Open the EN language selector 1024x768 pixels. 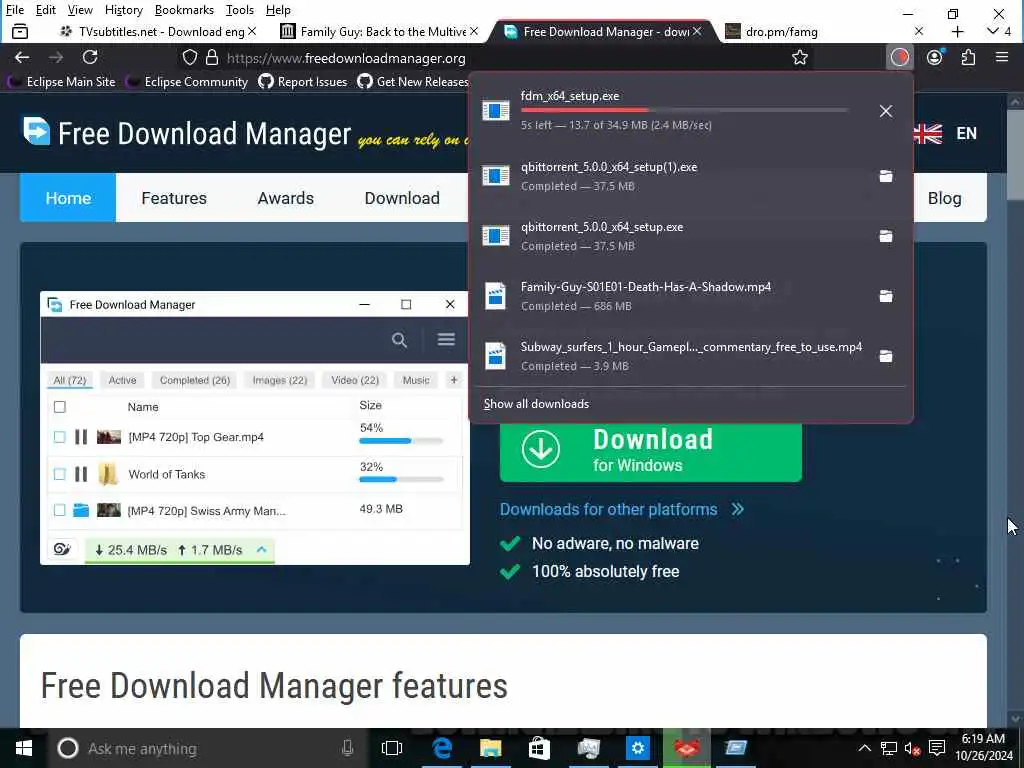966,133
